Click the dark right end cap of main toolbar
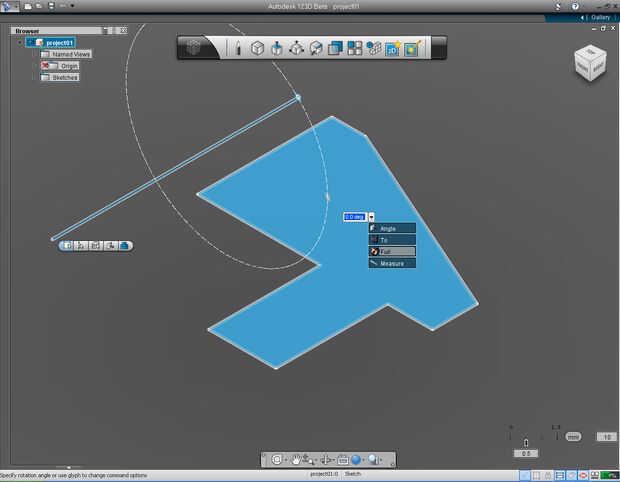 click(439, 48)
